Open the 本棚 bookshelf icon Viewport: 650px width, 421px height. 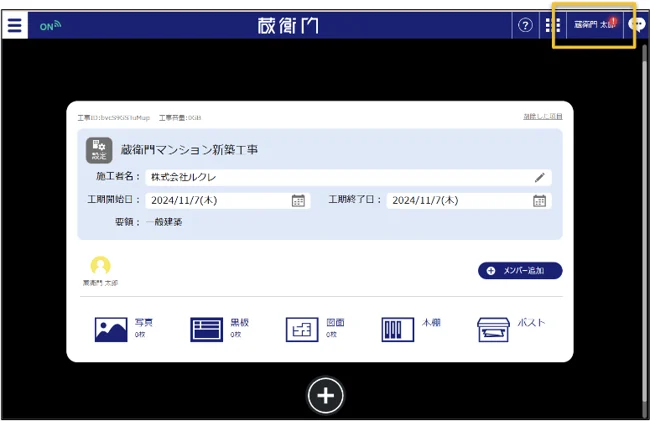[397, 329]
